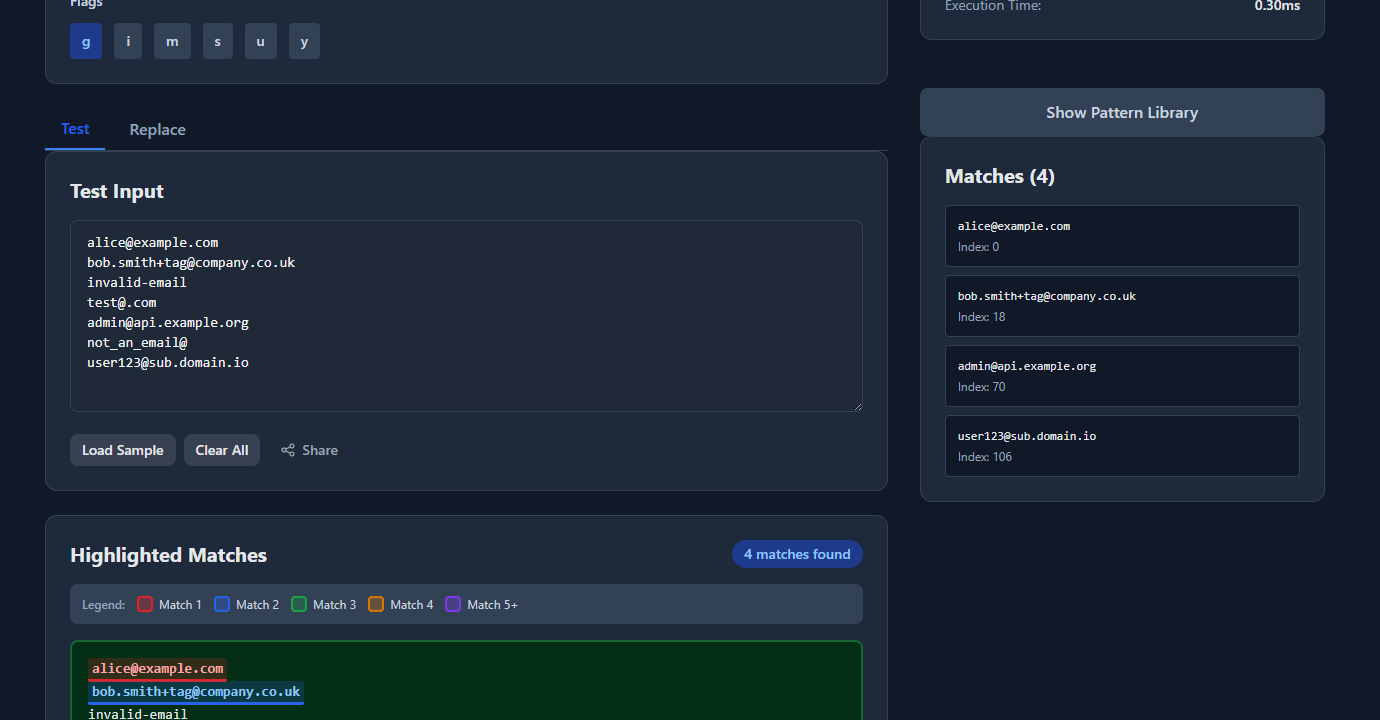Screen dimensions: 1380x720
Task: Click the Load Sample button
Action: tap(123, 450)
